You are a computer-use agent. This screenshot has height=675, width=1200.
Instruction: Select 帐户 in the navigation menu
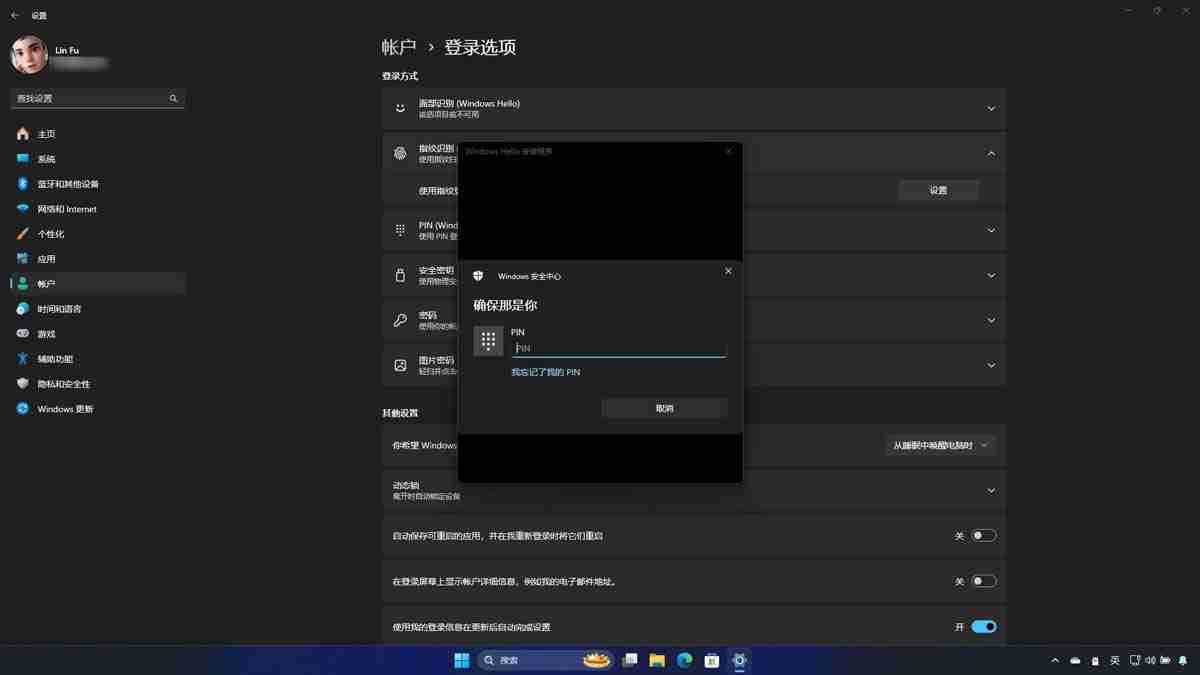pyautogui.click(x=46, y=283)
